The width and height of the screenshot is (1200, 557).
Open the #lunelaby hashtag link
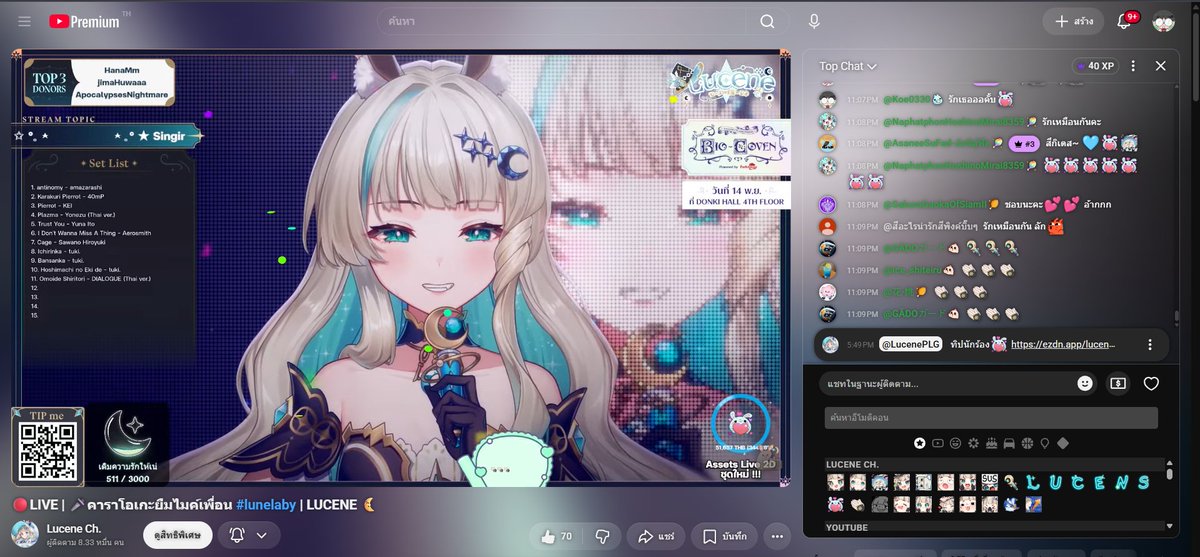tap(266, 504)
